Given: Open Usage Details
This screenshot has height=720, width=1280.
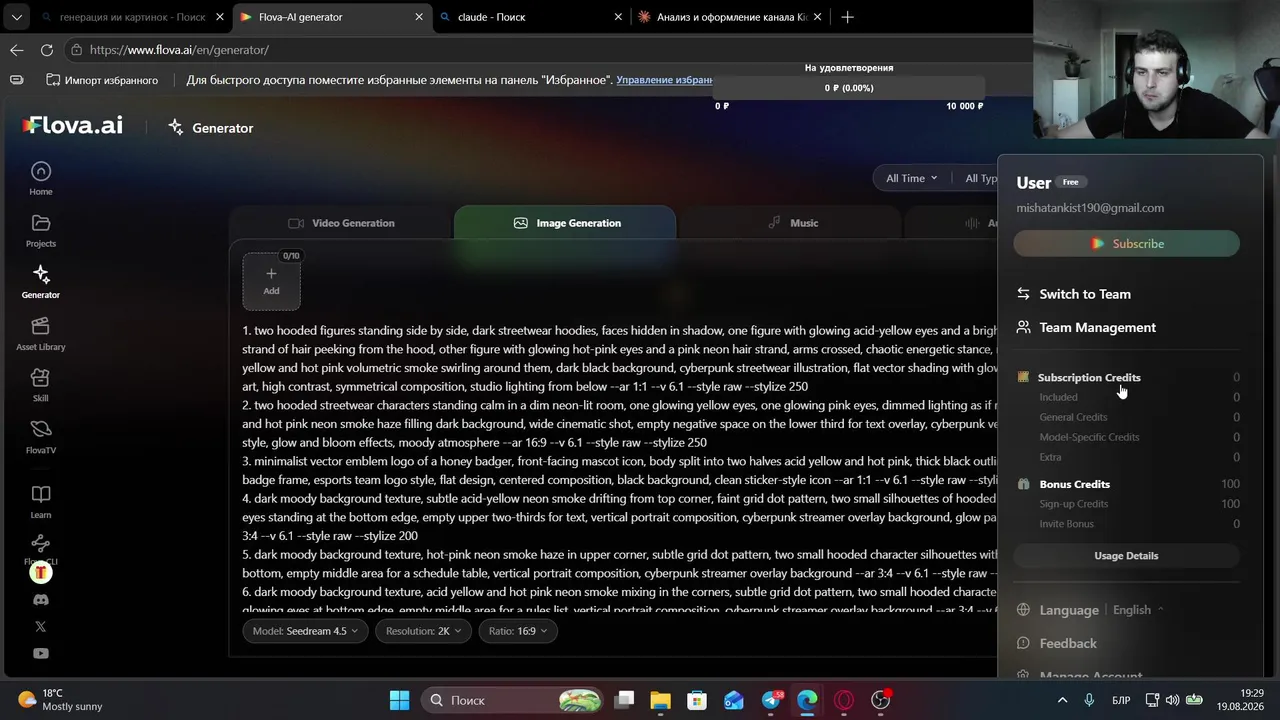Looking at the screenshot, I should coord(1126,555).
